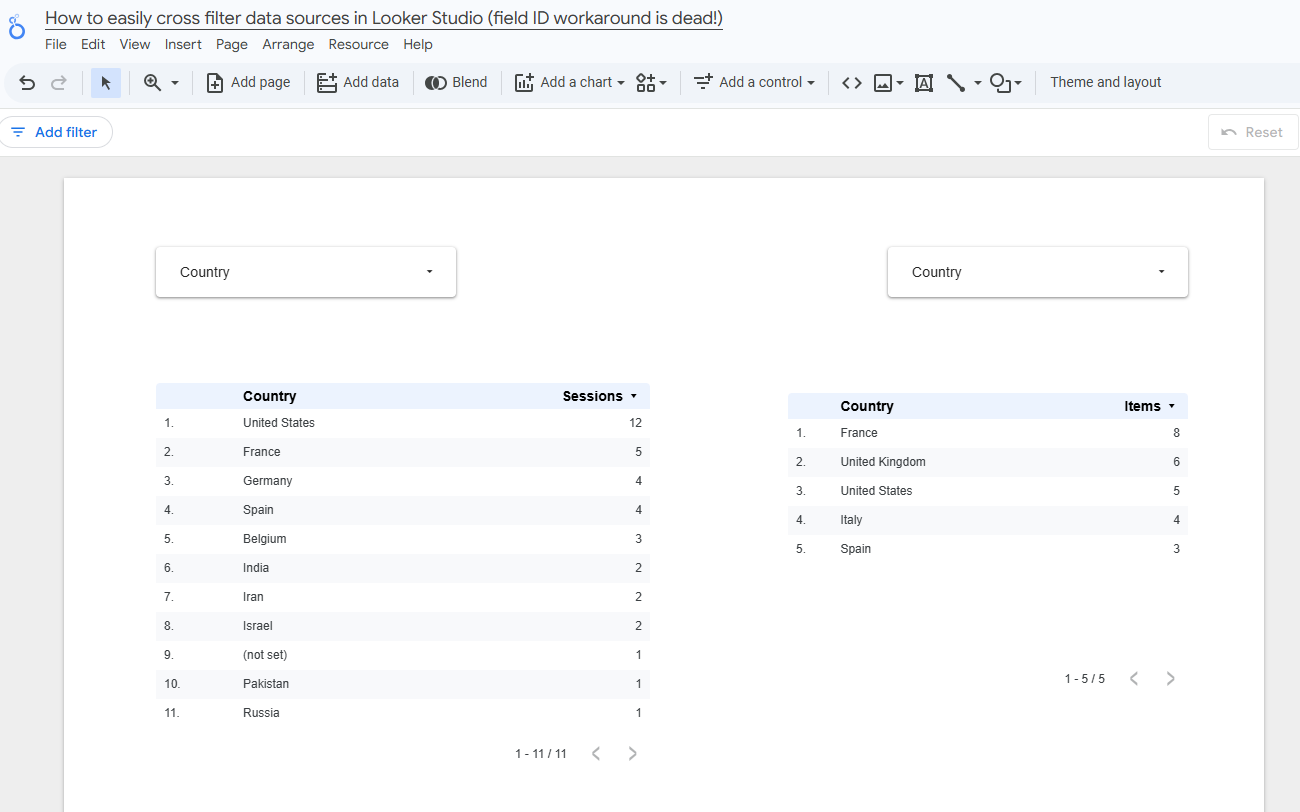The image size is (1300, 812).
Task: Go to previous page of Sessions table
Action: (596, 753)
